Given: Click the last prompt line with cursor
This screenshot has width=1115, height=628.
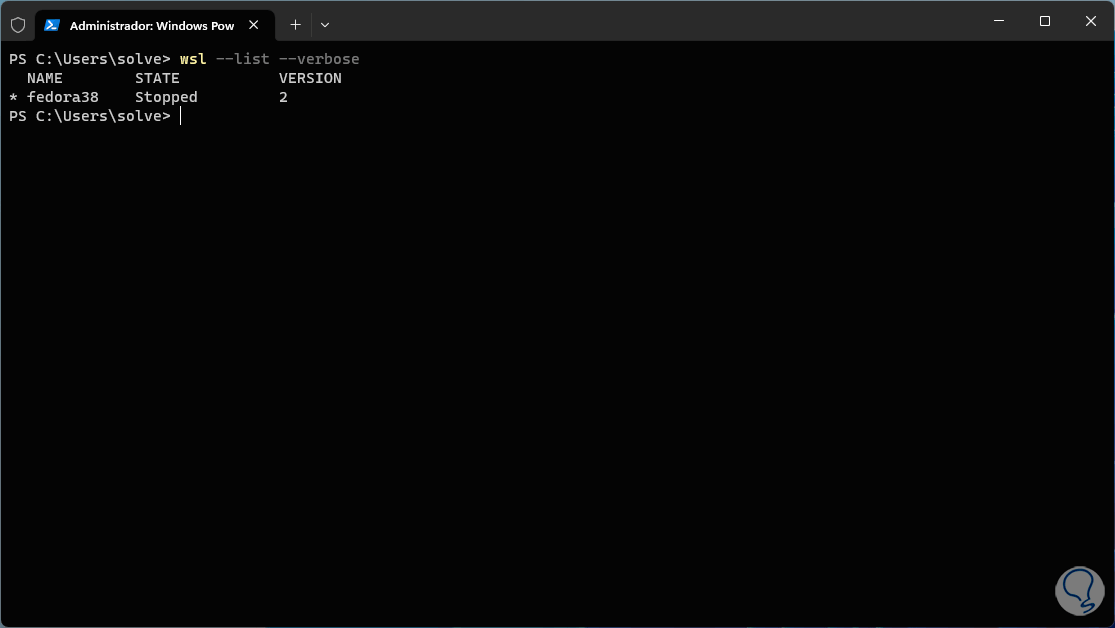Looking at the screenshot, I should click(x=95, y=116).
